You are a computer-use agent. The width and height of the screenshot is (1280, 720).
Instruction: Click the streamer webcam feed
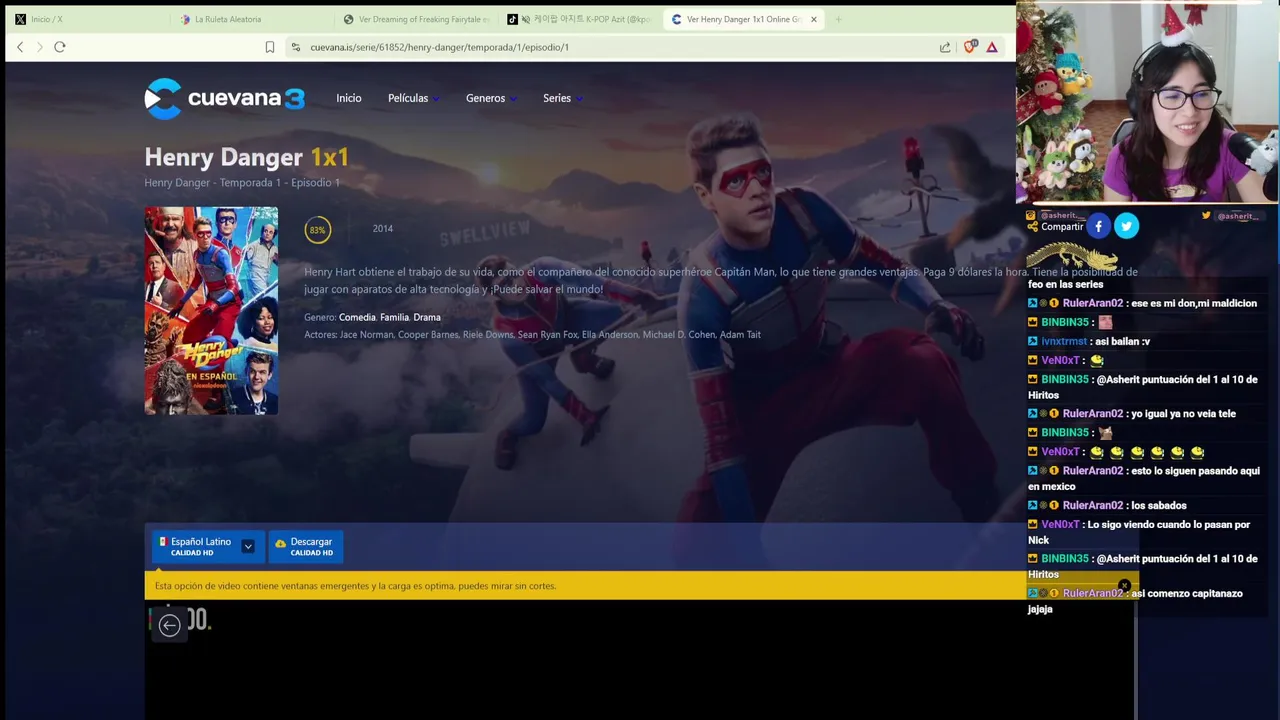coord(1147,102)
